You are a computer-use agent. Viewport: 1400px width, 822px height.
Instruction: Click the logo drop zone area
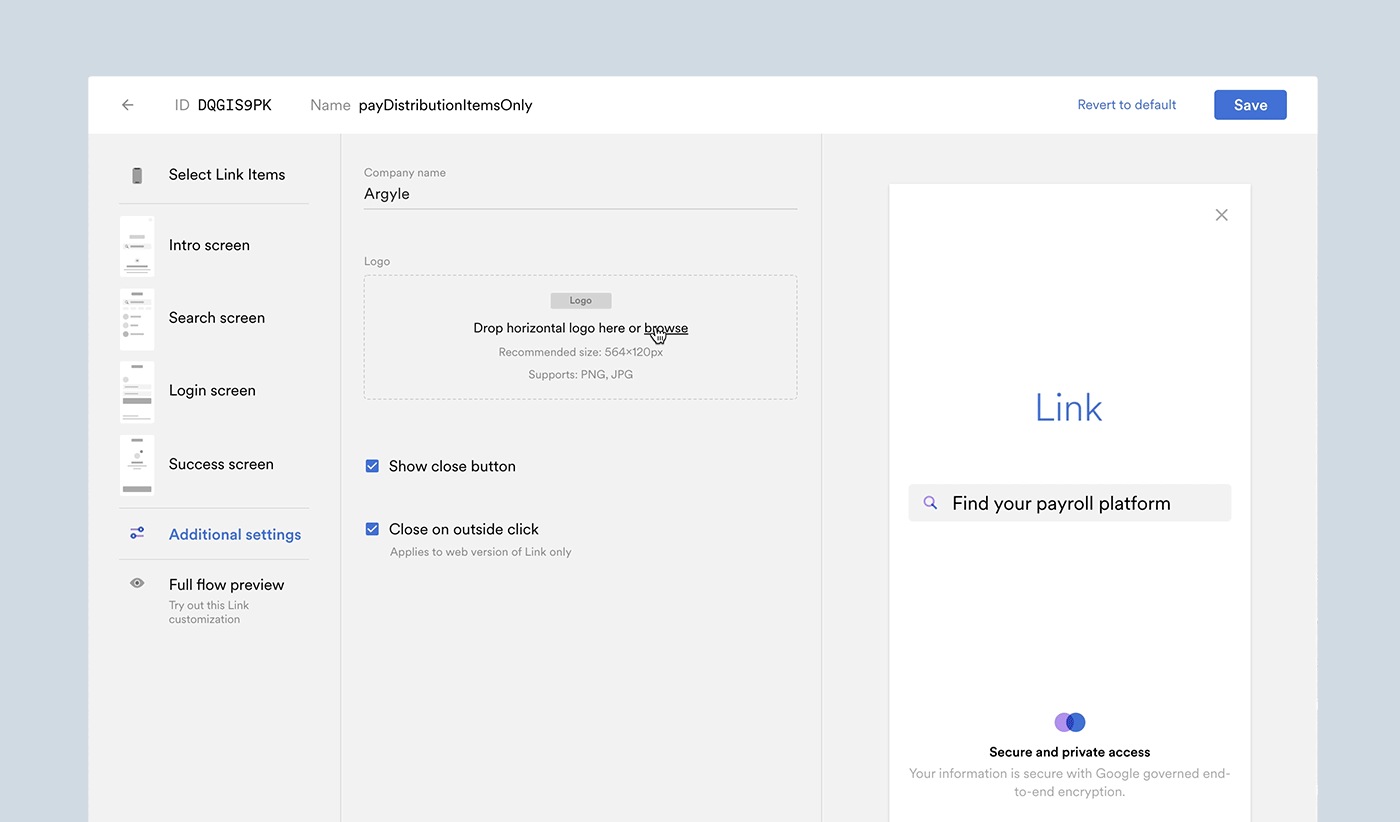pyautogui.click(x=580, y=338)
